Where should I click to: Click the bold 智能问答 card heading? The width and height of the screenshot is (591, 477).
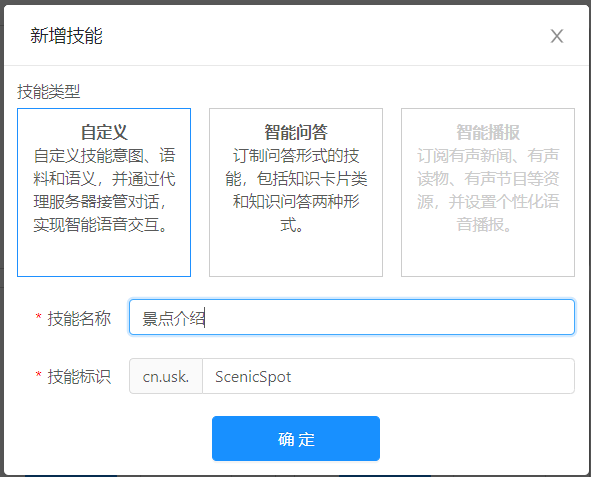[x=296, y=132]
